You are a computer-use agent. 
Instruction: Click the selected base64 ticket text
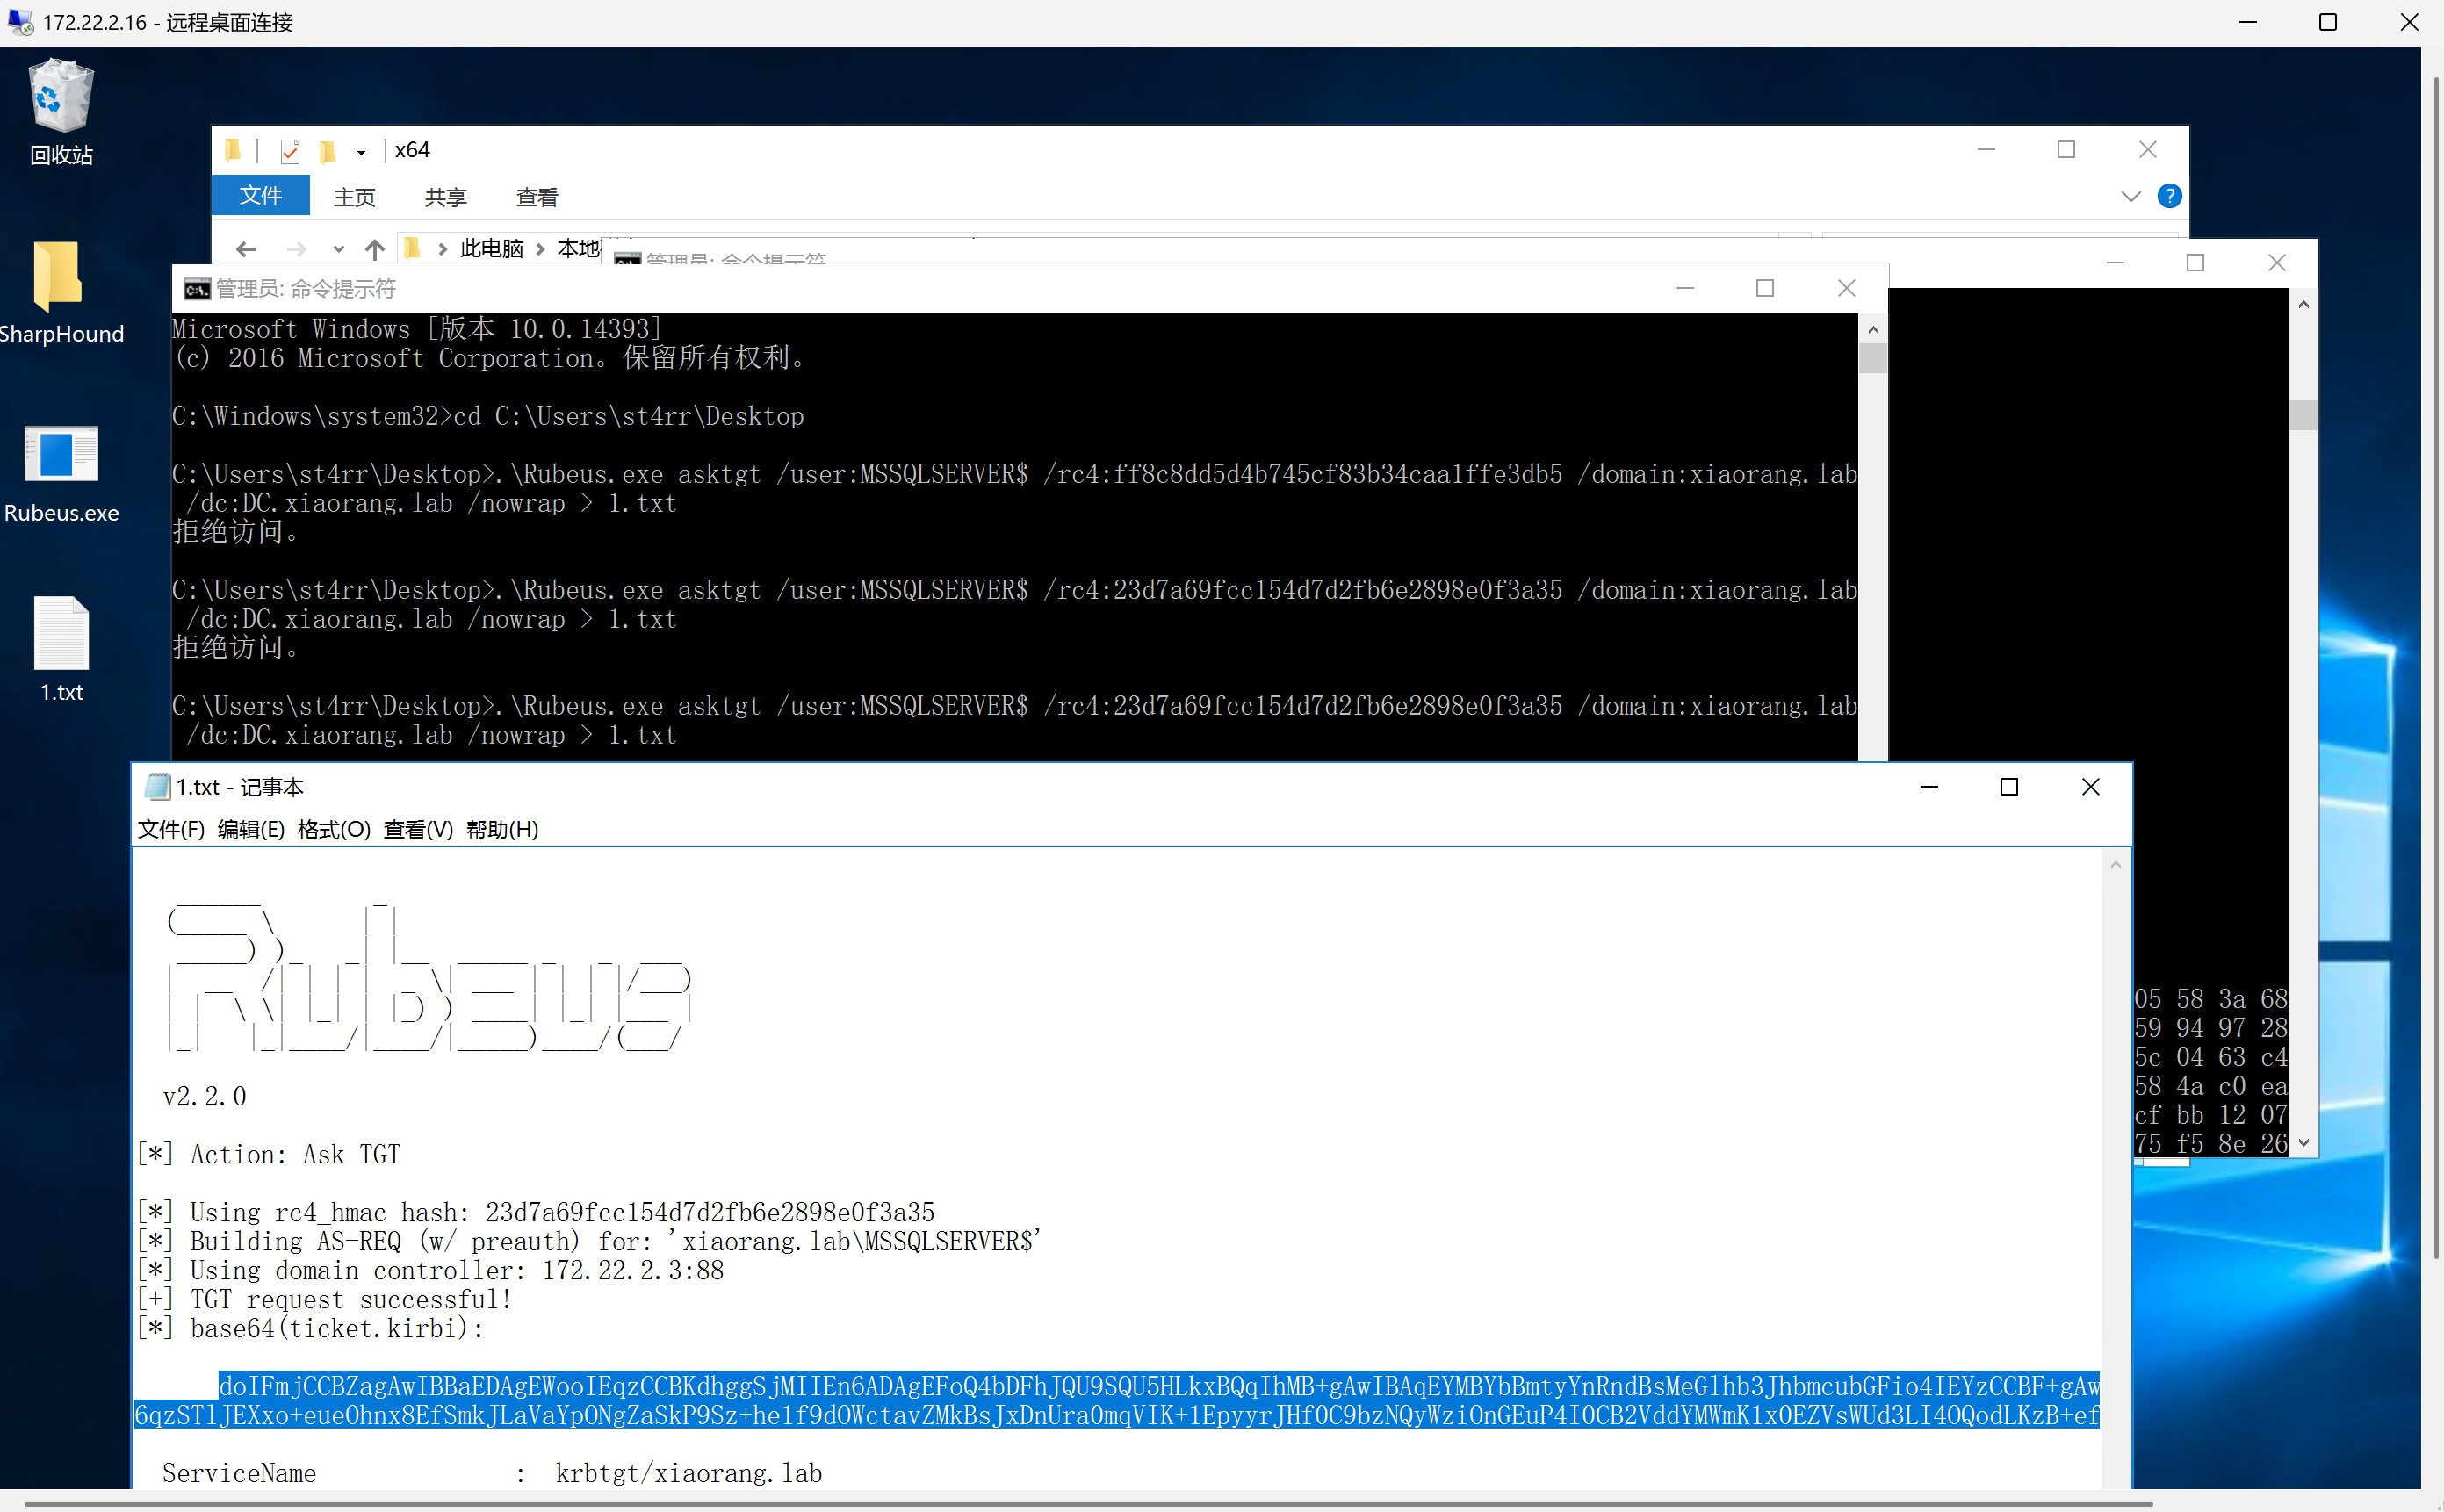click(1116, 1400)
